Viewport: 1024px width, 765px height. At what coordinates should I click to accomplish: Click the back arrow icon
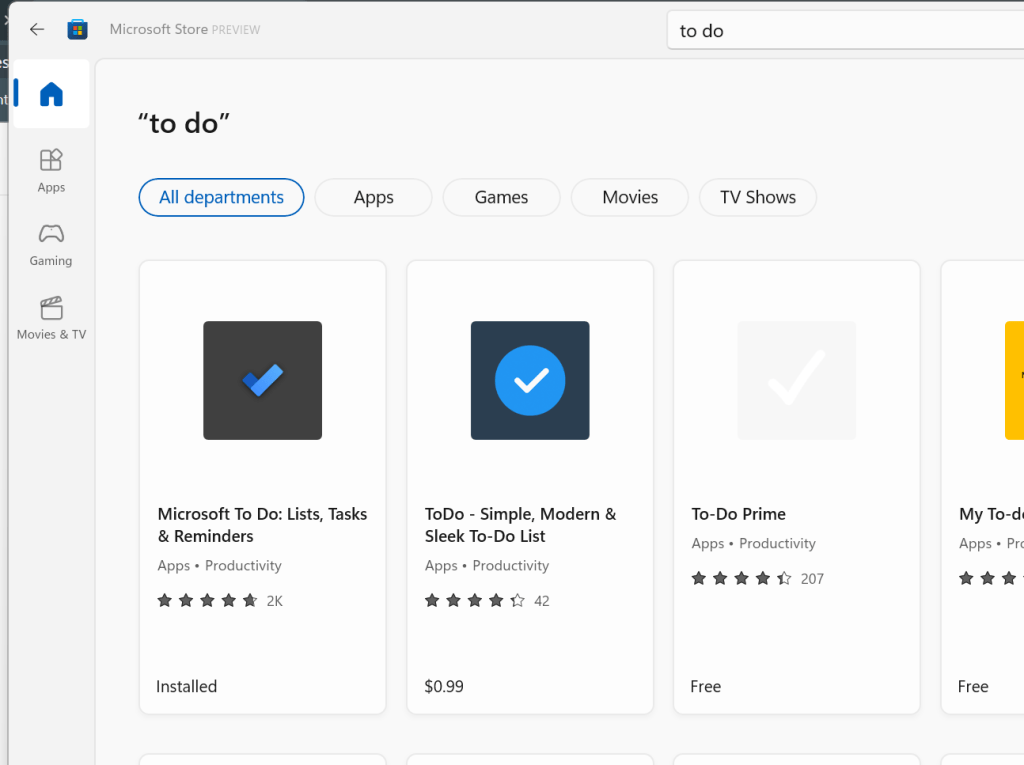click(x=37, y=29)
